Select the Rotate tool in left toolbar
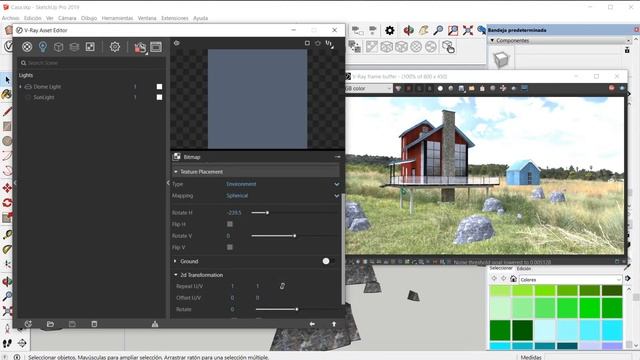The image size is (640, 360). tap(7, 203)
